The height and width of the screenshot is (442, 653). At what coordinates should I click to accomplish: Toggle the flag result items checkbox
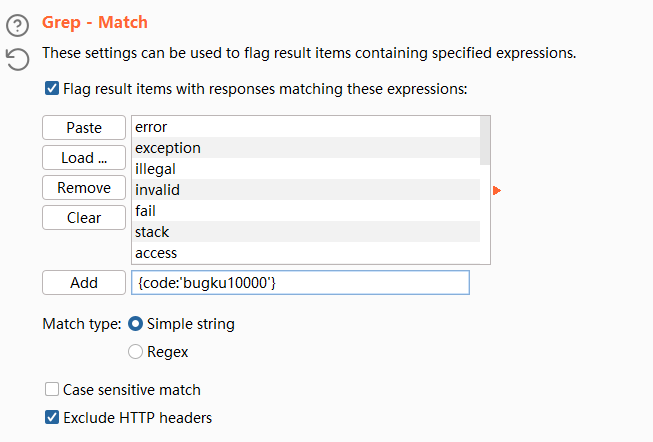[52, 89]
